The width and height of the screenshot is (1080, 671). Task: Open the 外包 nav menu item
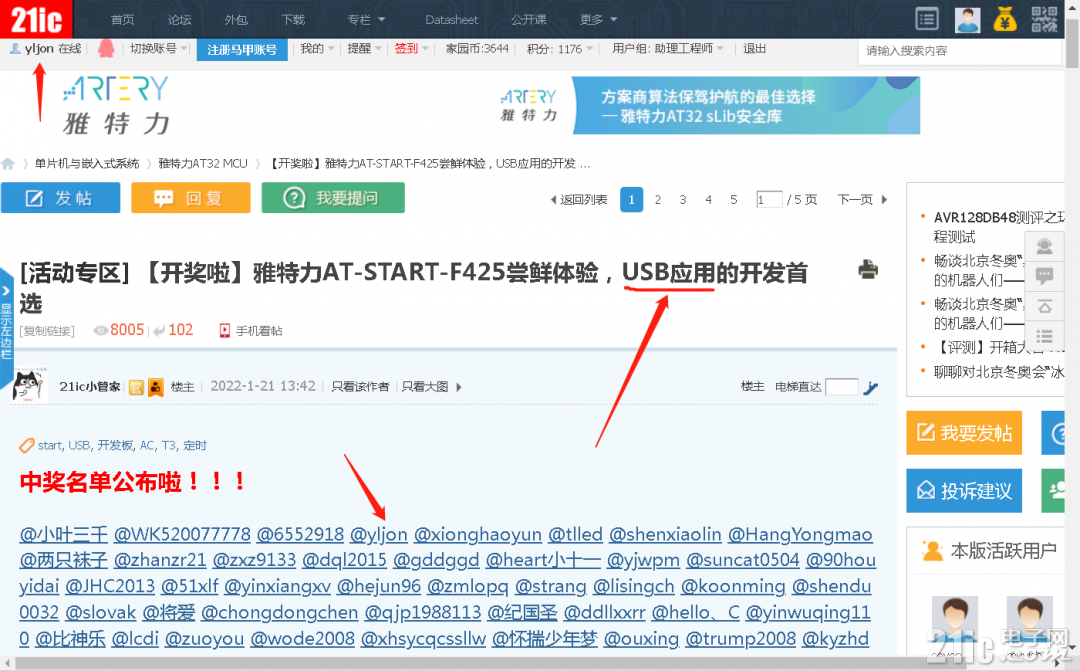point(236,19)
